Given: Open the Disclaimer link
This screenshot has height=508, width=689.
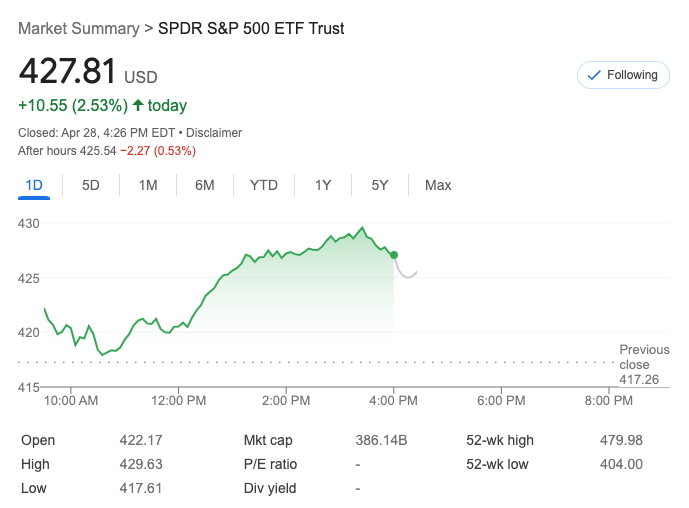Looking at the screenshot, I should point(216,133).
